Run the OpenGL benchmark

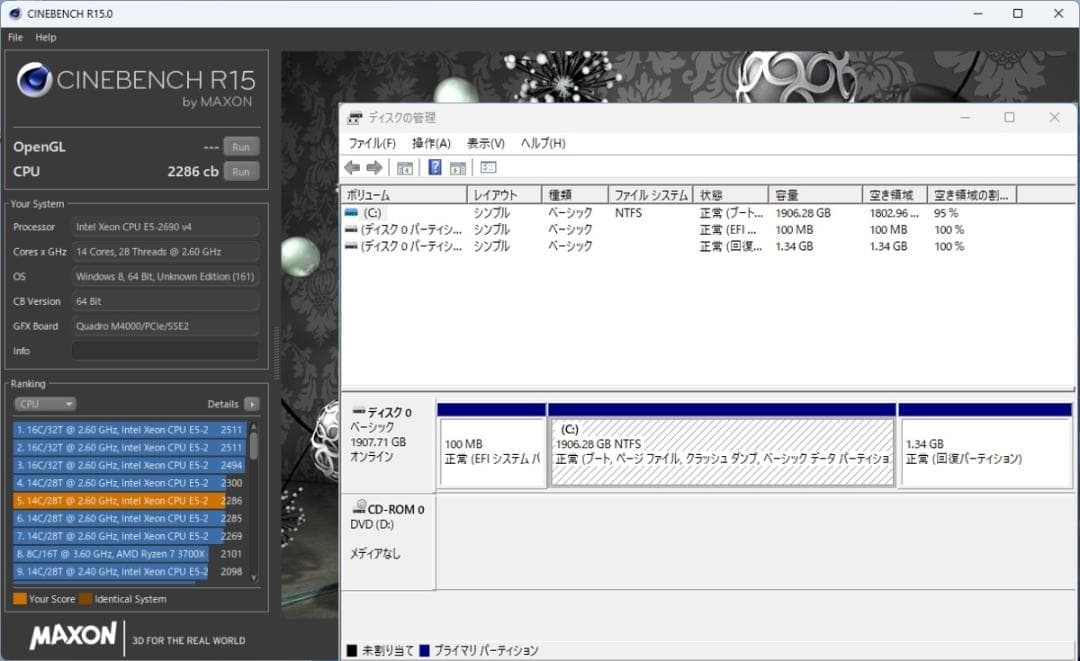pyautogui.click(x=240, y=146)
